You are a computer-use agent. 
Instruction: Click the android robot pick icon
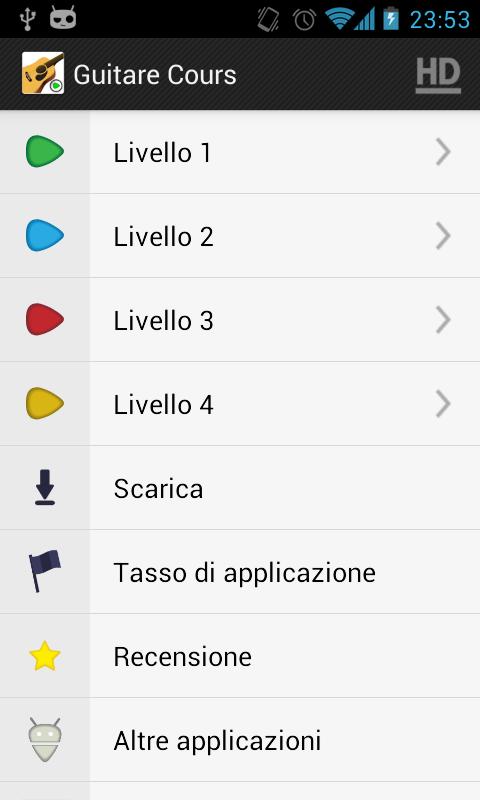(x=45, y=740)
